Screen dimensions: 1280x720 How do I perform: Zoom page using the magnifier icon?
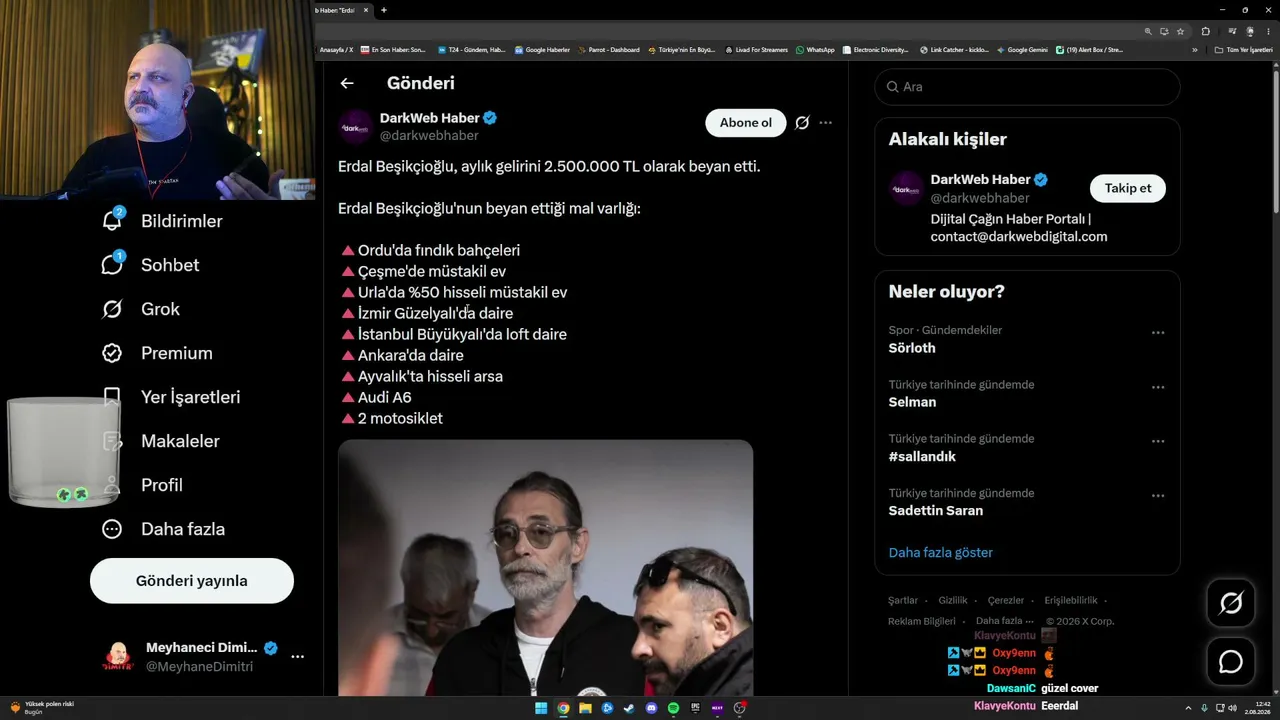tap(1148, 31)
